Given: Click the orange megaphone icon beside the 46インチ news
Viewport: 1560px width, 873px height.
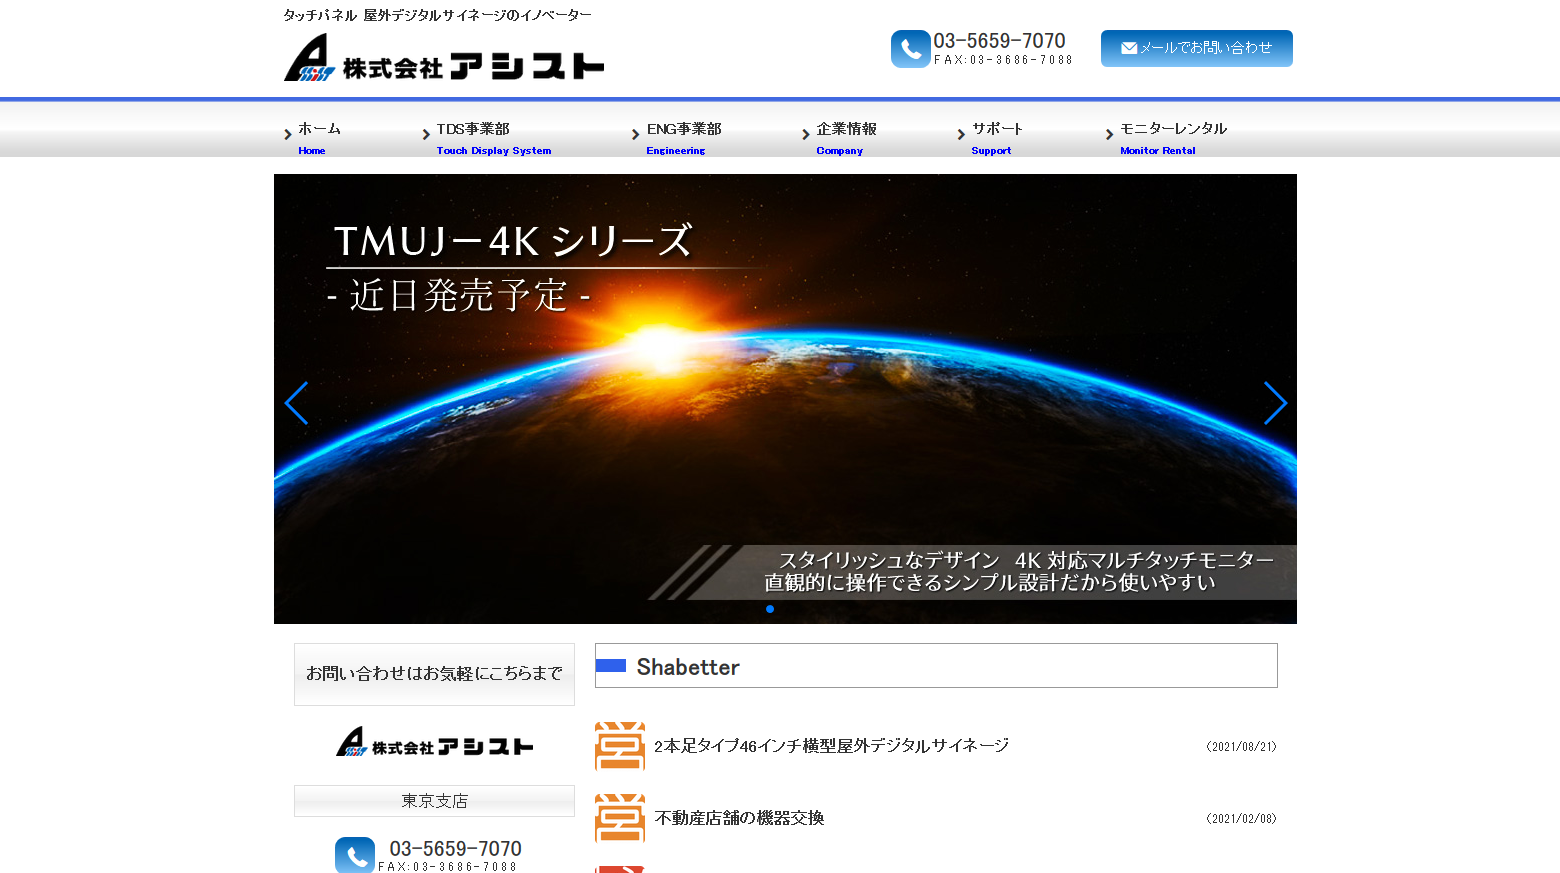Looking at the screenshot, I should pos(619,745).
